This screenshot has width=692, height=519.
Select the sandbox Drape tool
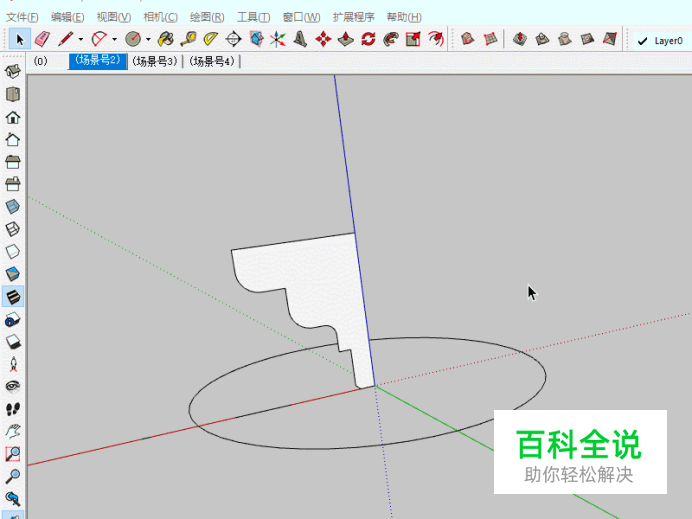click(x=565, y=39)
